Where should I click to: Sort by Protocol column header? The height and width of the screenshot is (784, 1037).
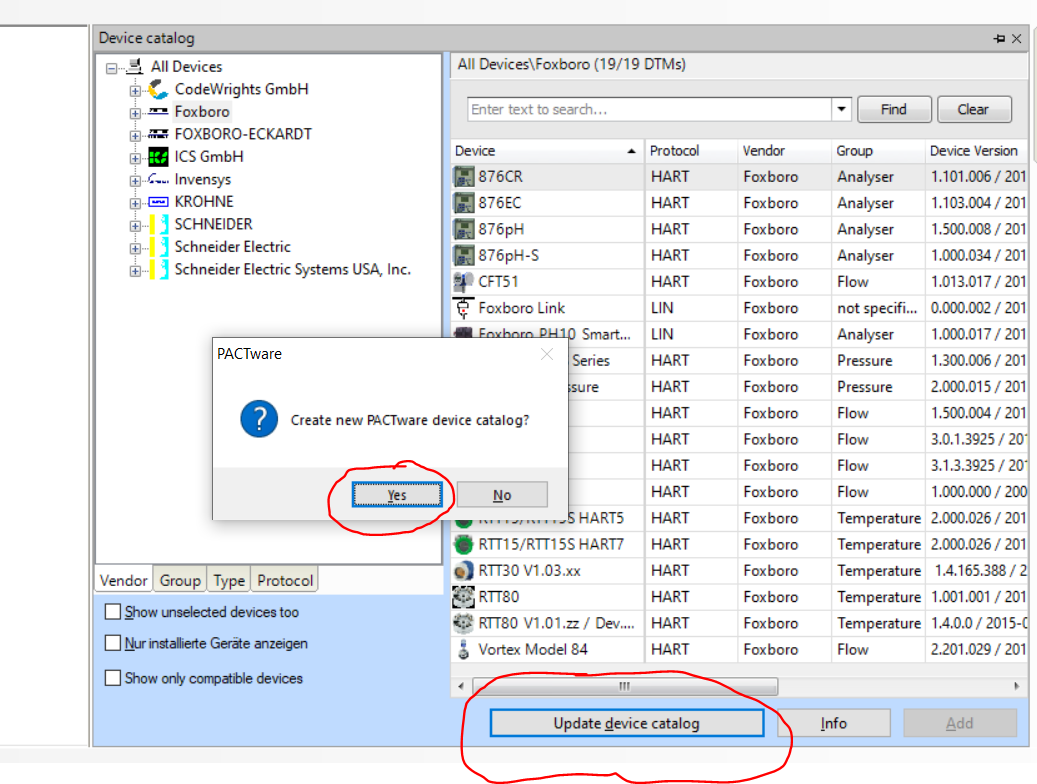[691, 151]
